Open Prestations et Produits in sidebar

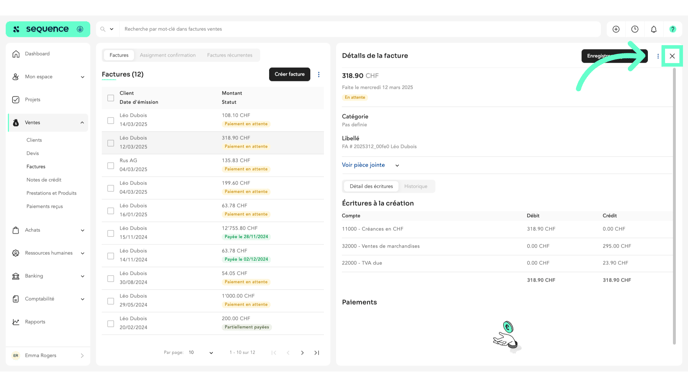51,193
